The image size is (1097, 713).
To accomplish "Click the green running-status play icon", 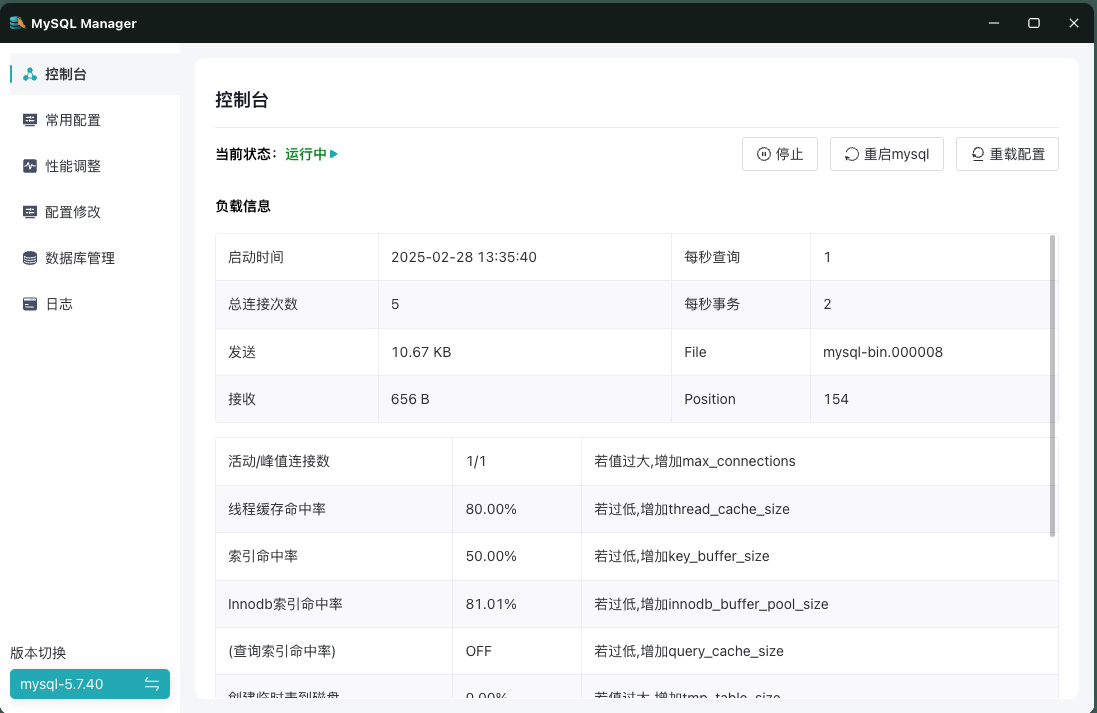I will click(334, 154).
